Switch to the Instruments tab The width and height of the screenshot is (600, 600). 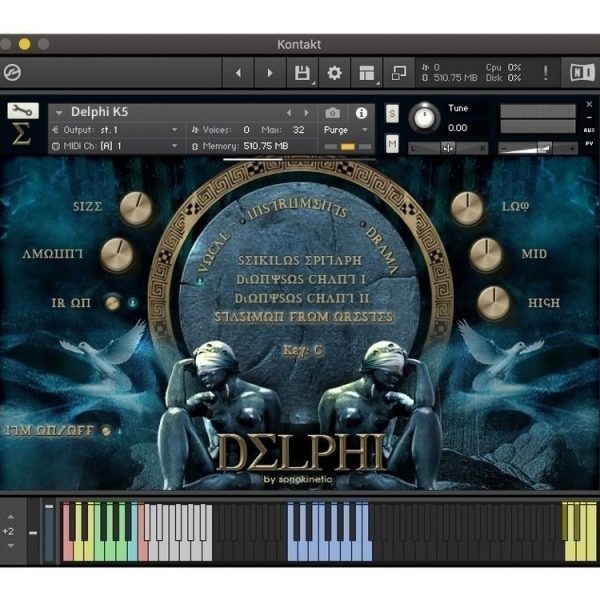tap(297, 208)
